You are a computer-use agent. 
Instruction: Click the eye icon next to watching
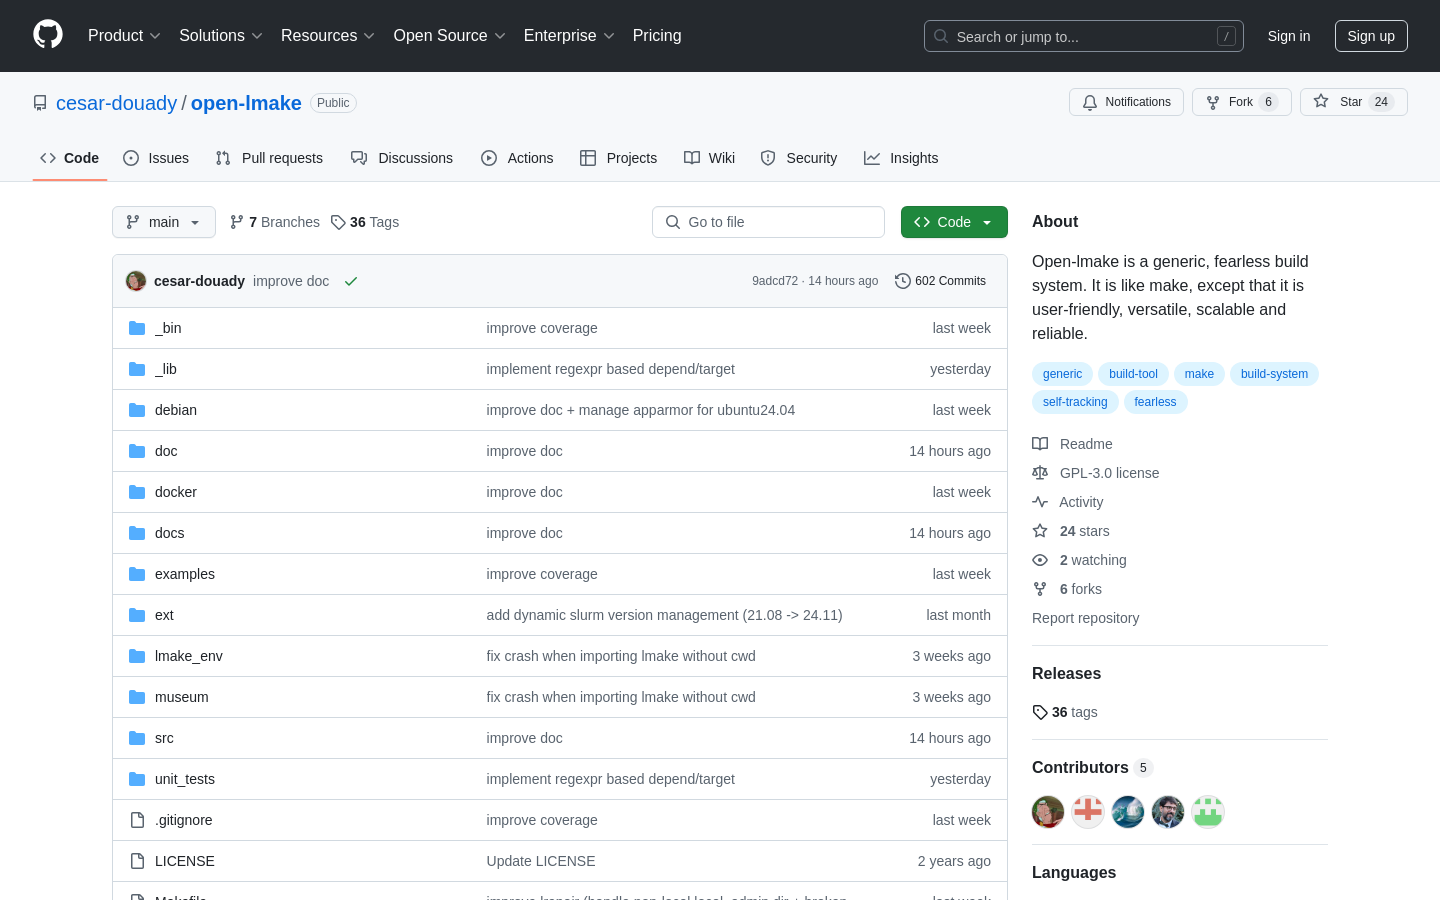click(1040, 560)
